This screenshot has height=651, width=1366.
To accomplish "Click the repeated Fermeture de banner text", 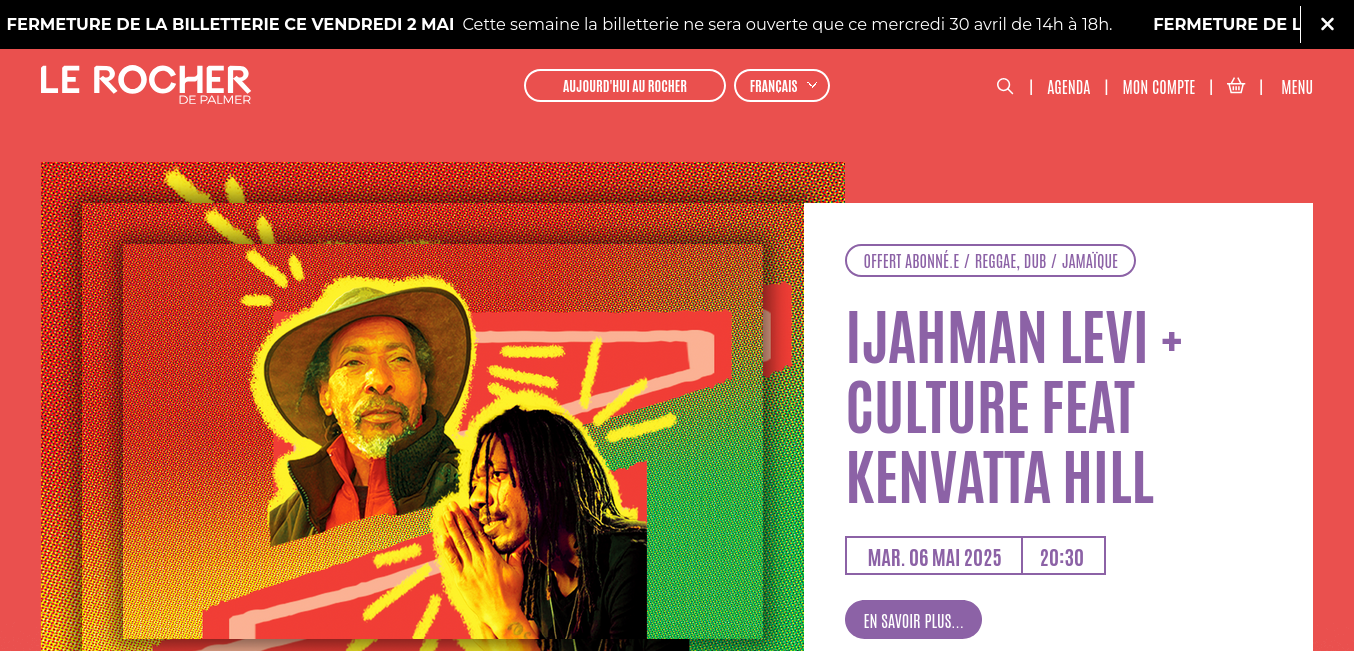I will pyautogui.click(x=1226, y=24).
